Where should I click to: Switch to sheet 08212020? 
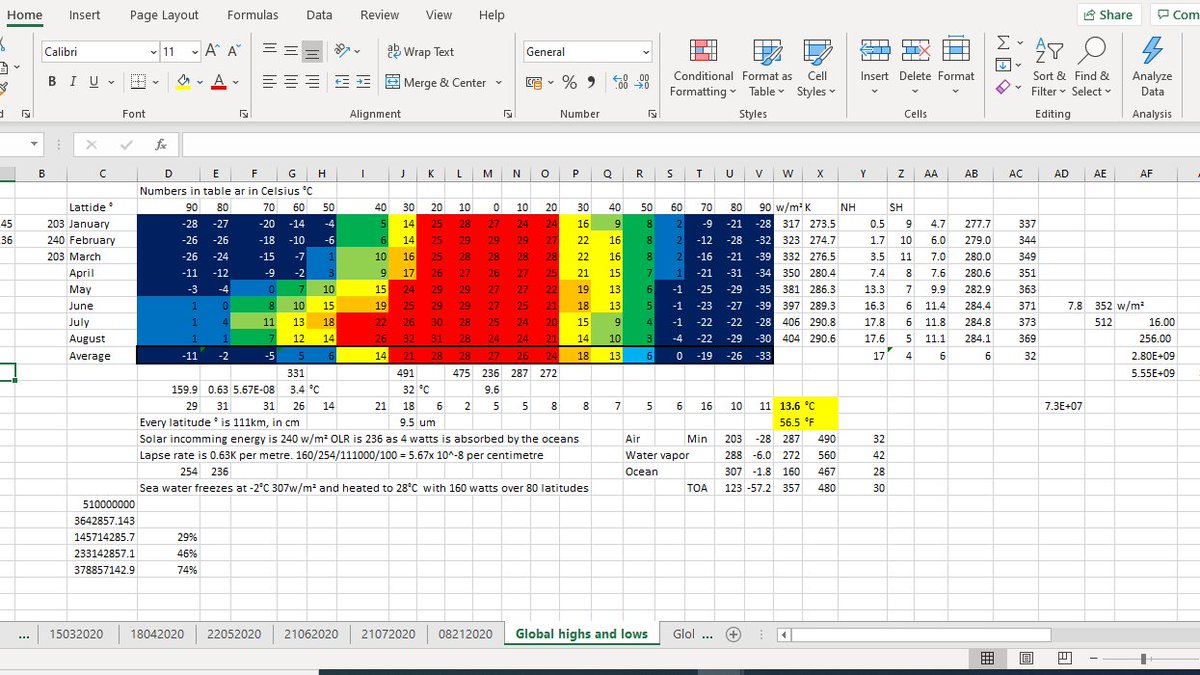[x=465, y=634]
